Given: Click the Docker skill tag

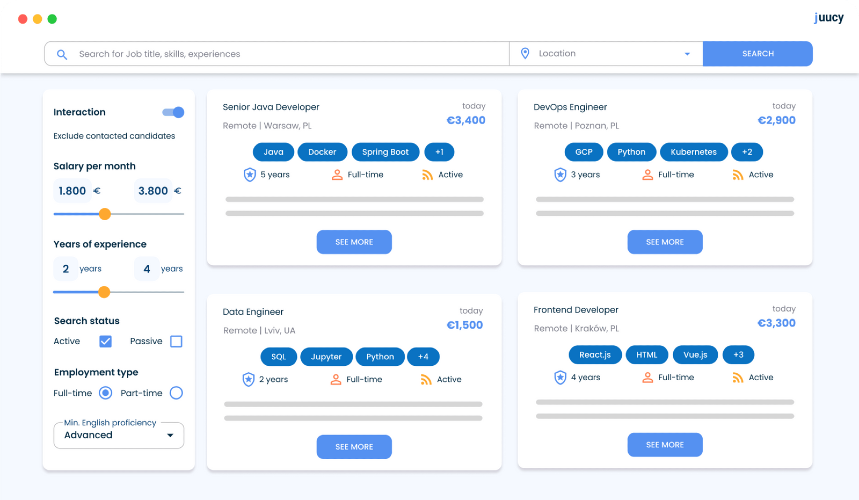Looking at the screenshot, I should [x=322, y=152].
